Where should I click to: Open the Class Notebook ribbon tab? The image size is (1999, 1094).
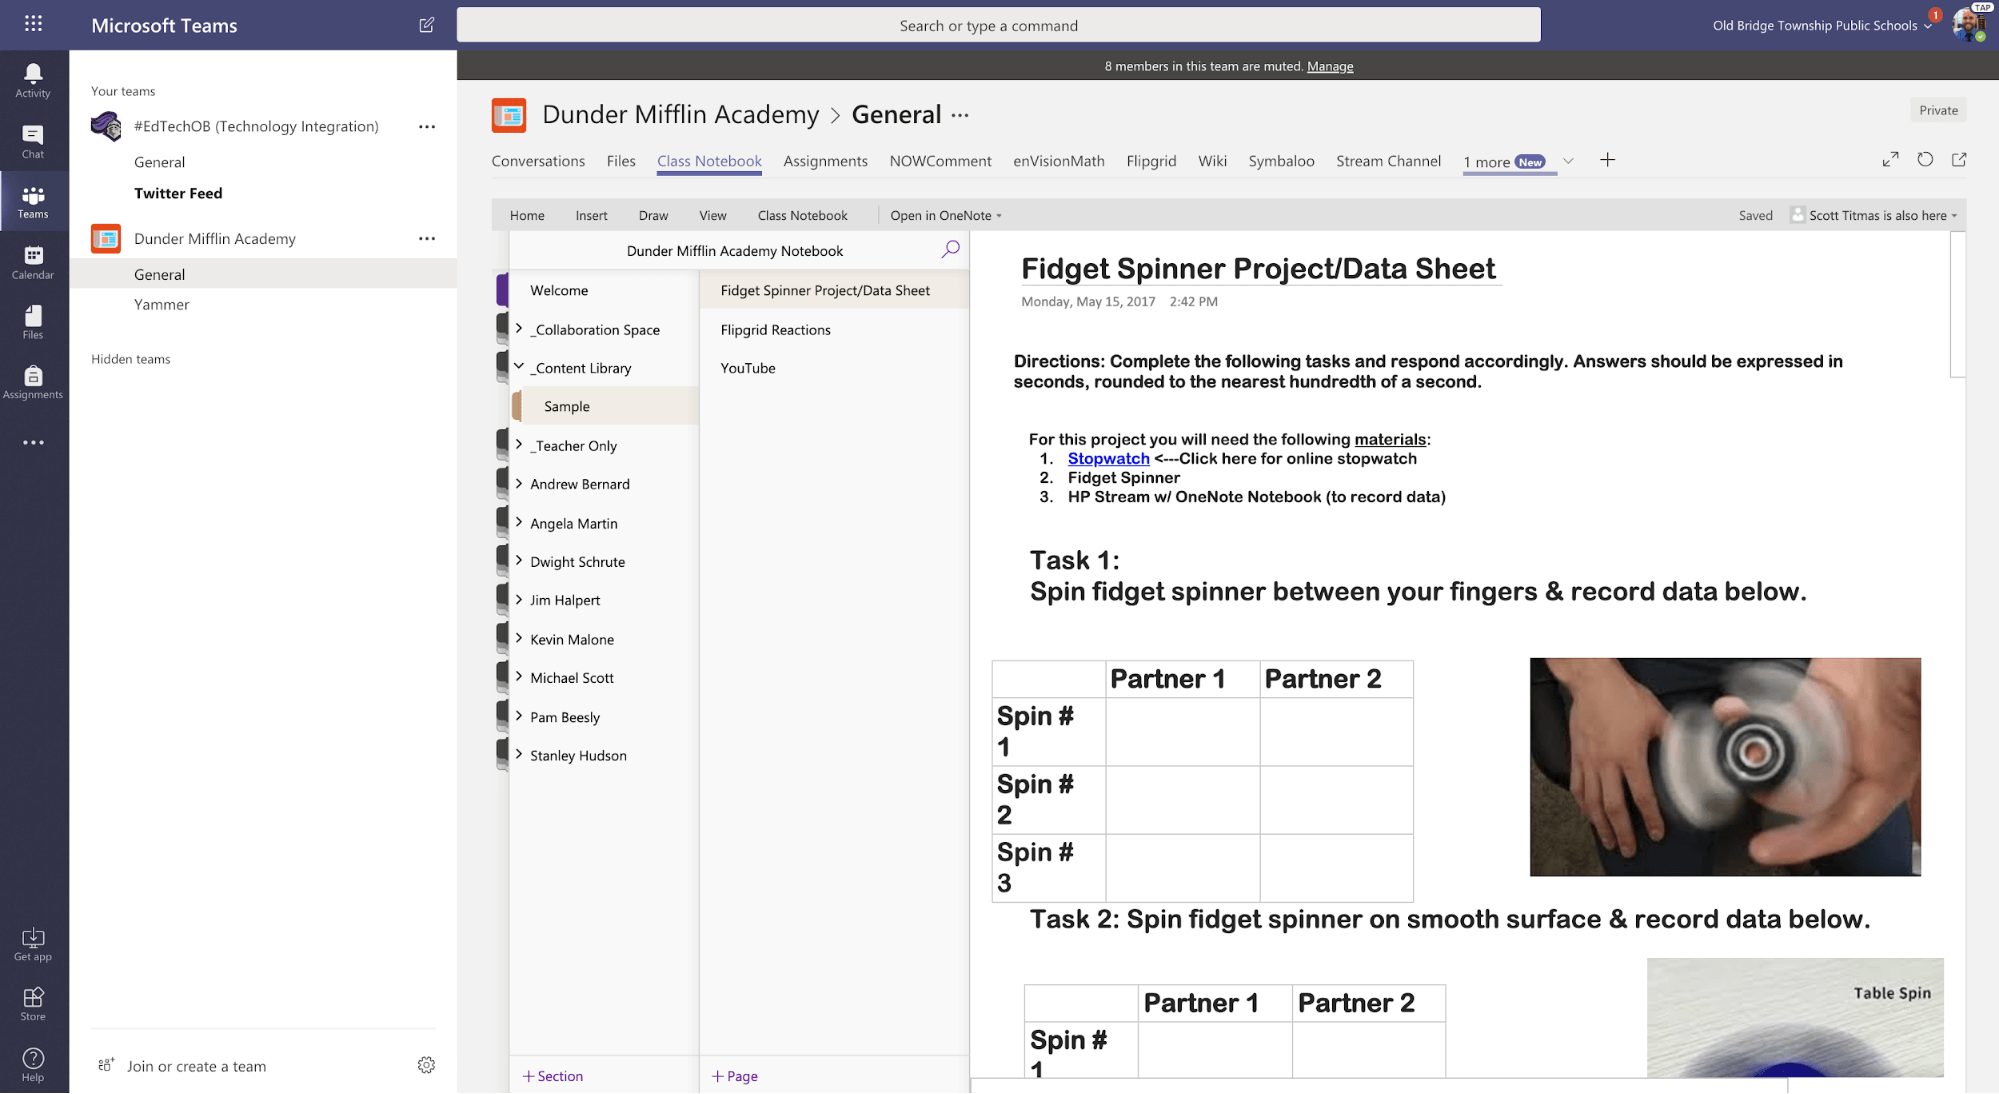coord(802,215)
